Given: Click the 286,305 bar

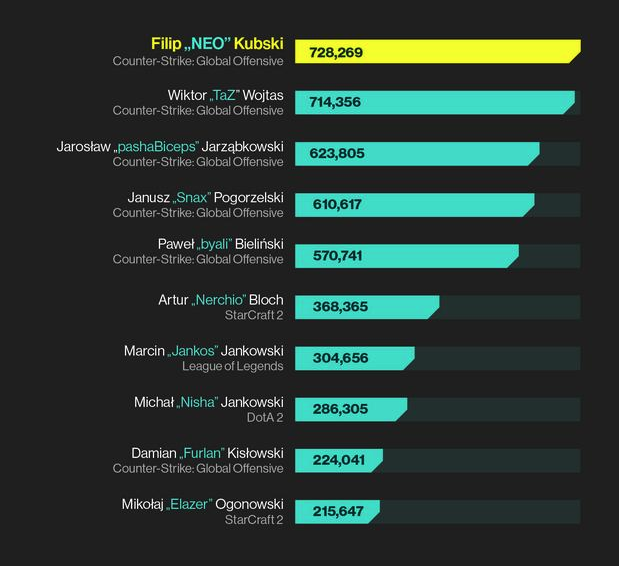Looking at the screenshot, I should click(351, 409).
